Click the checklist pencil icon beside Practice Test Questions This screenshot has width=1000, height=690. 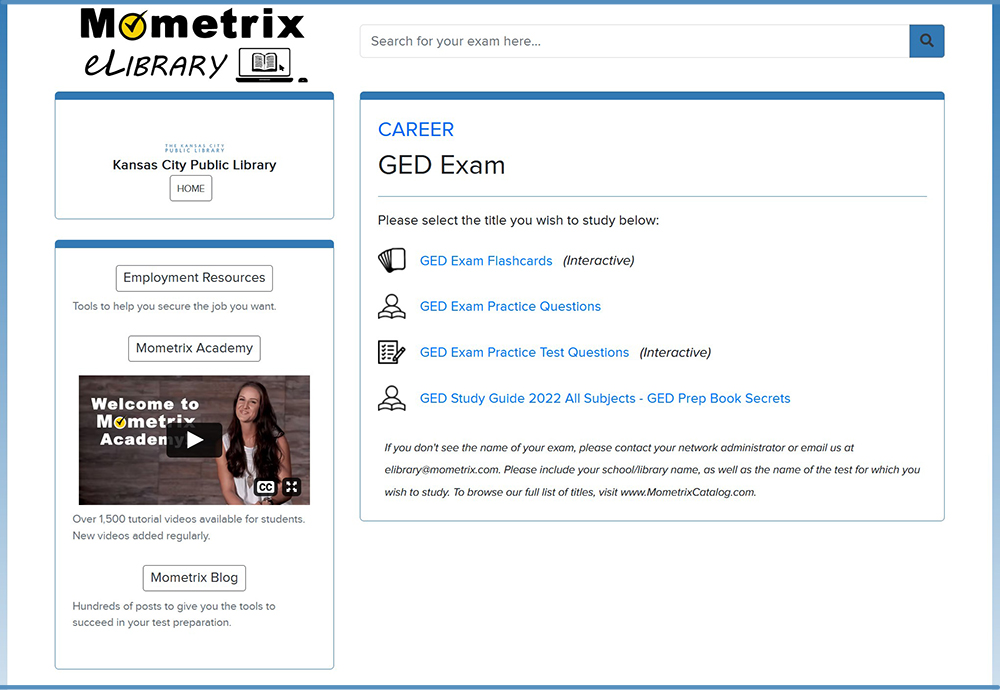tap(392, 352)
